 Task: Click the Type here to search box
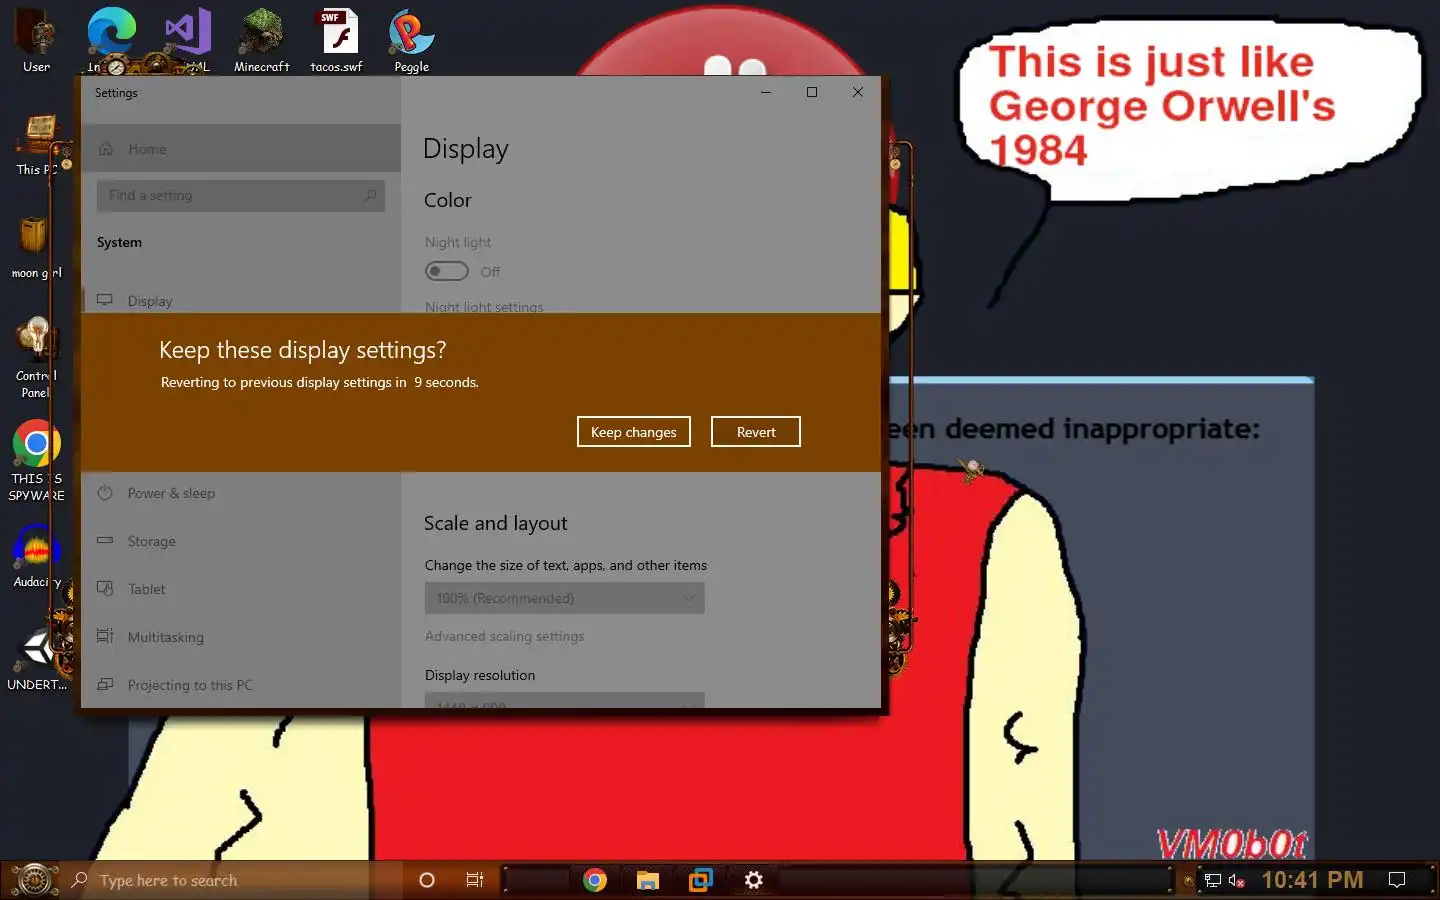click(x=230, y=880)
